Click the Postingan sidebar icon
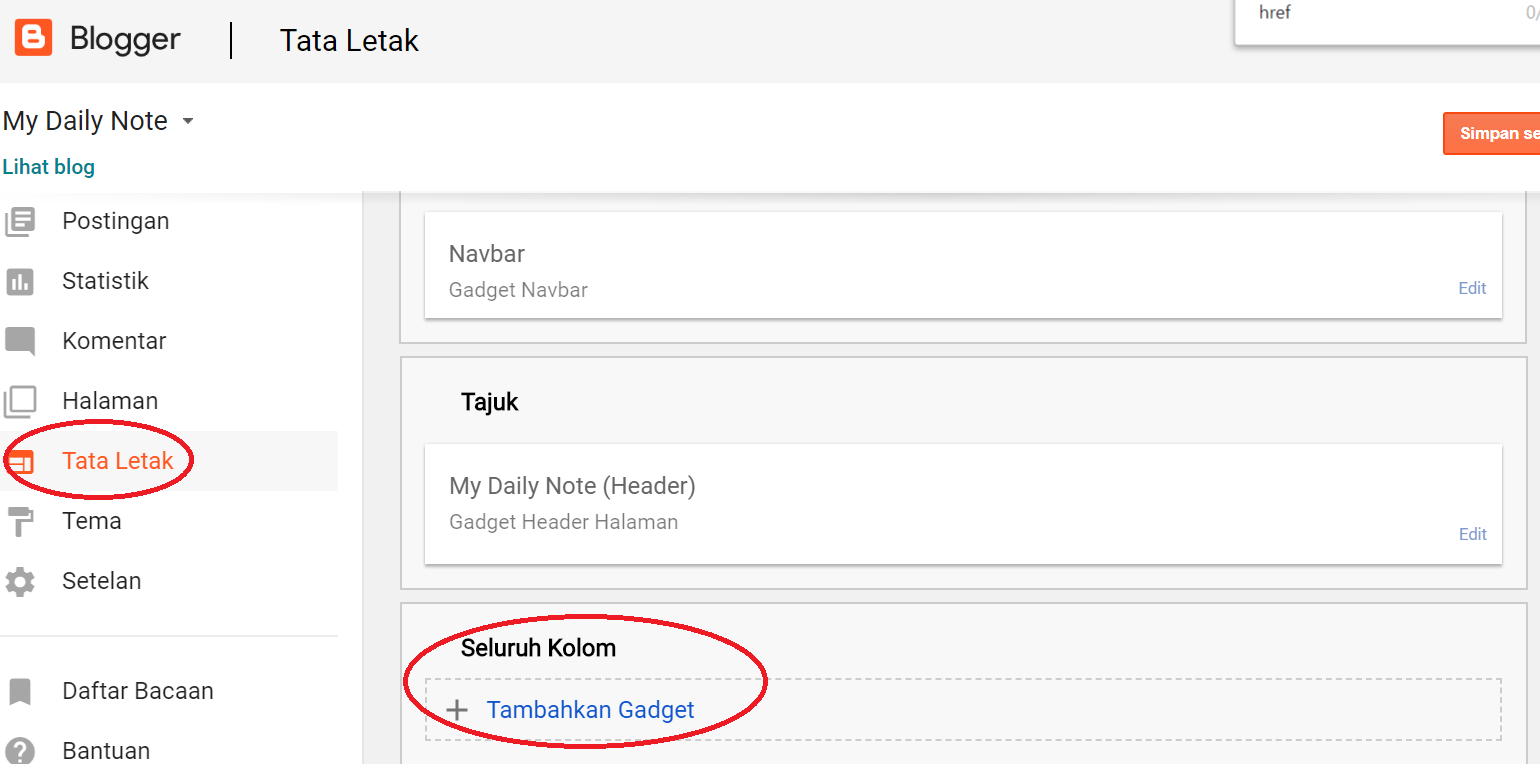The width and height of the screenshot is (1540, 764). click(20, 221)
